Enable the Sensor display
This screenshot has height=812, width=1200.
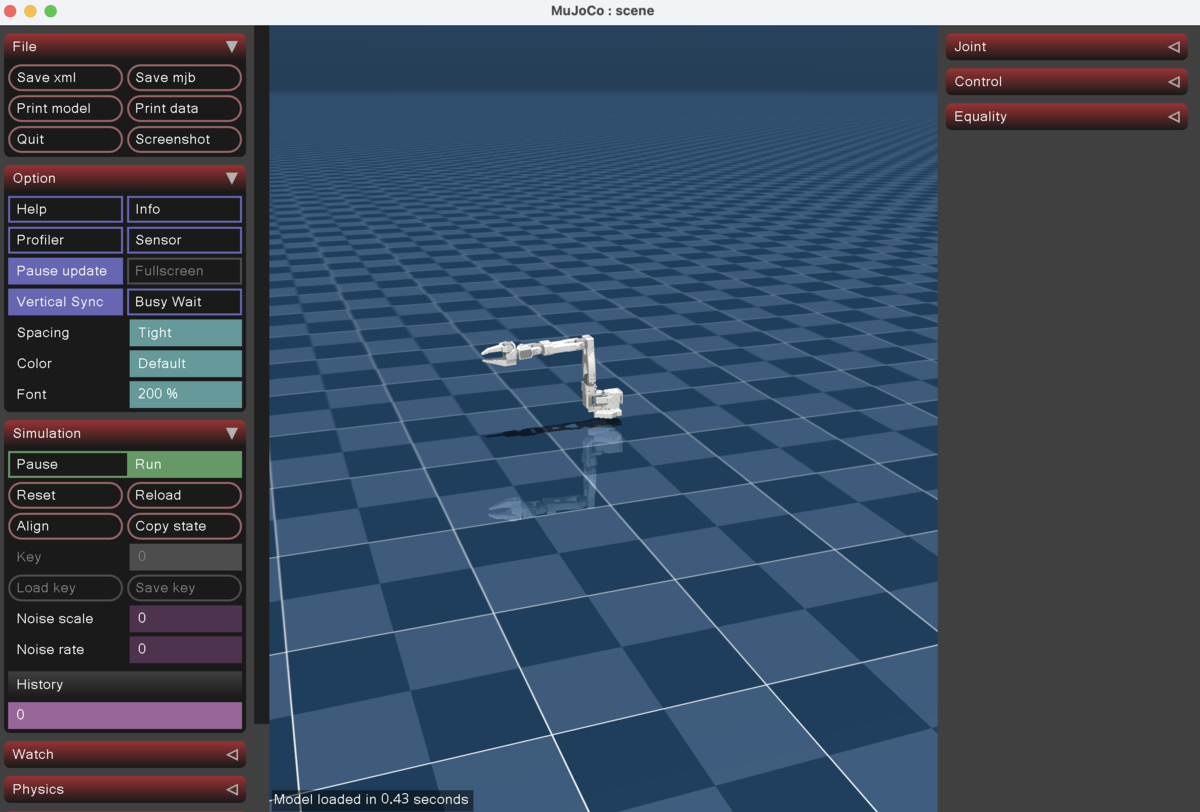click(184, 240)
